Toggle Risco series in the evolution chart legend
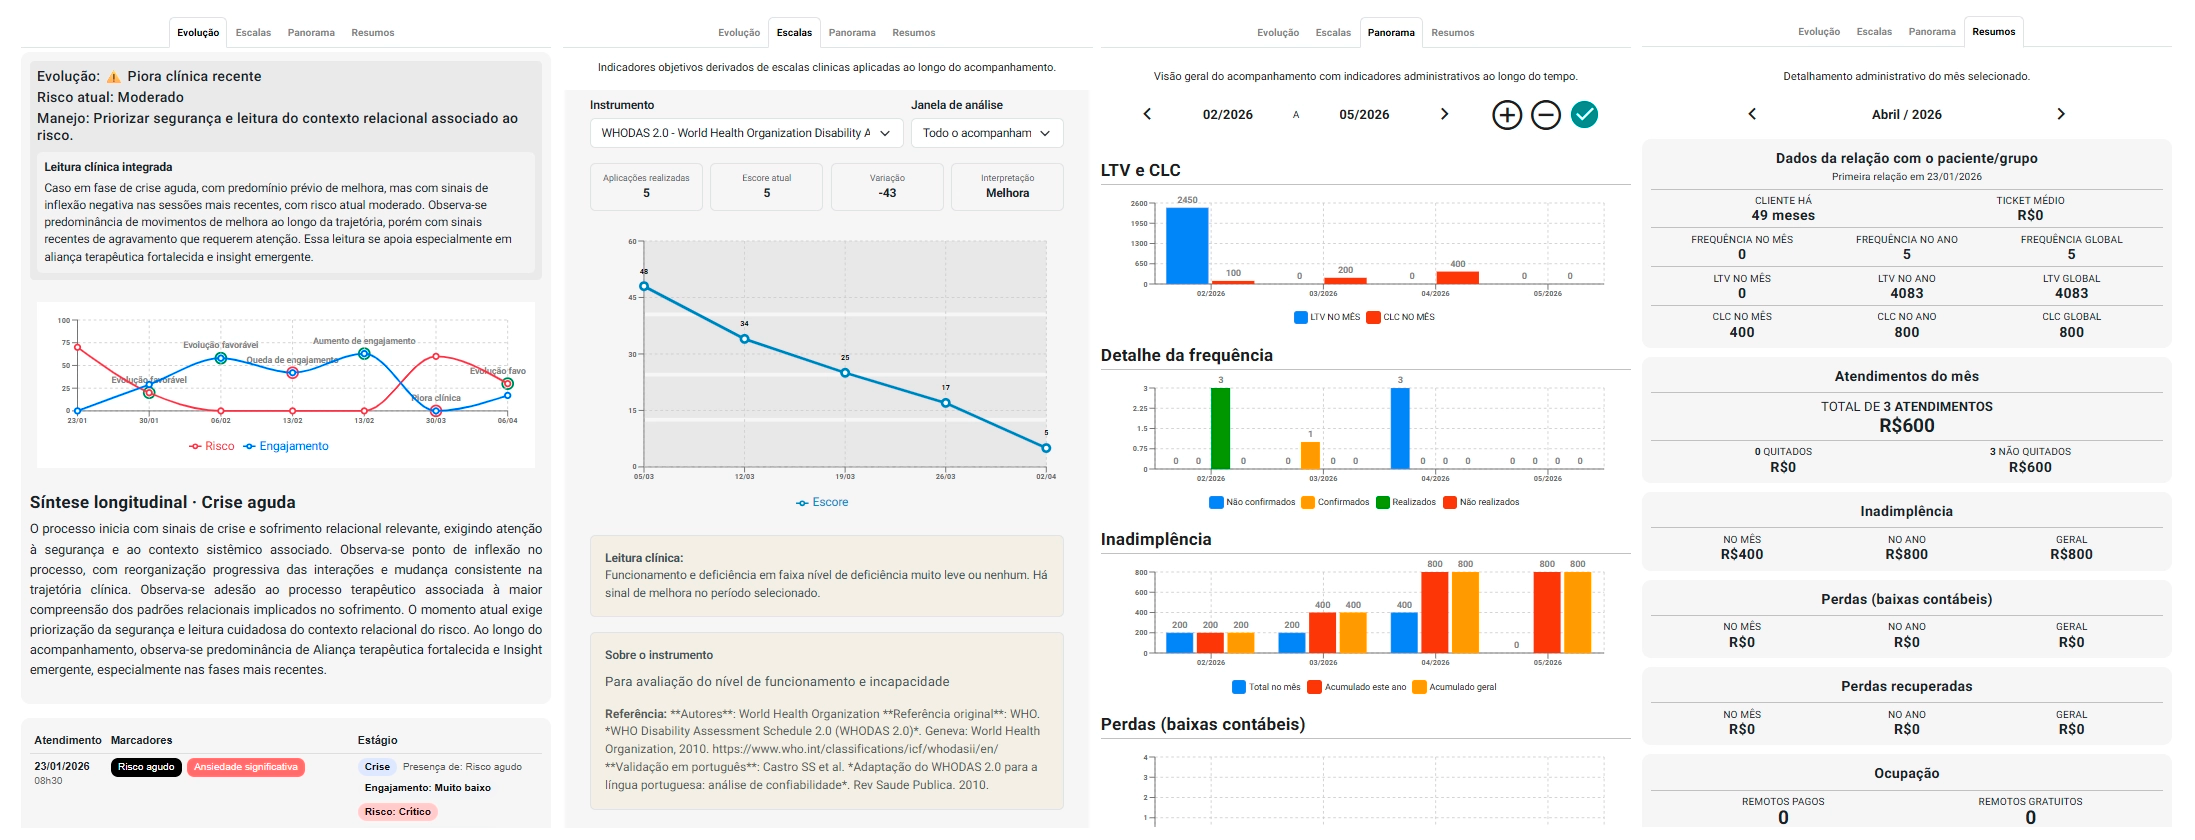The height and width of the screenshot is (840, 2195). click(x=212, y=447)
